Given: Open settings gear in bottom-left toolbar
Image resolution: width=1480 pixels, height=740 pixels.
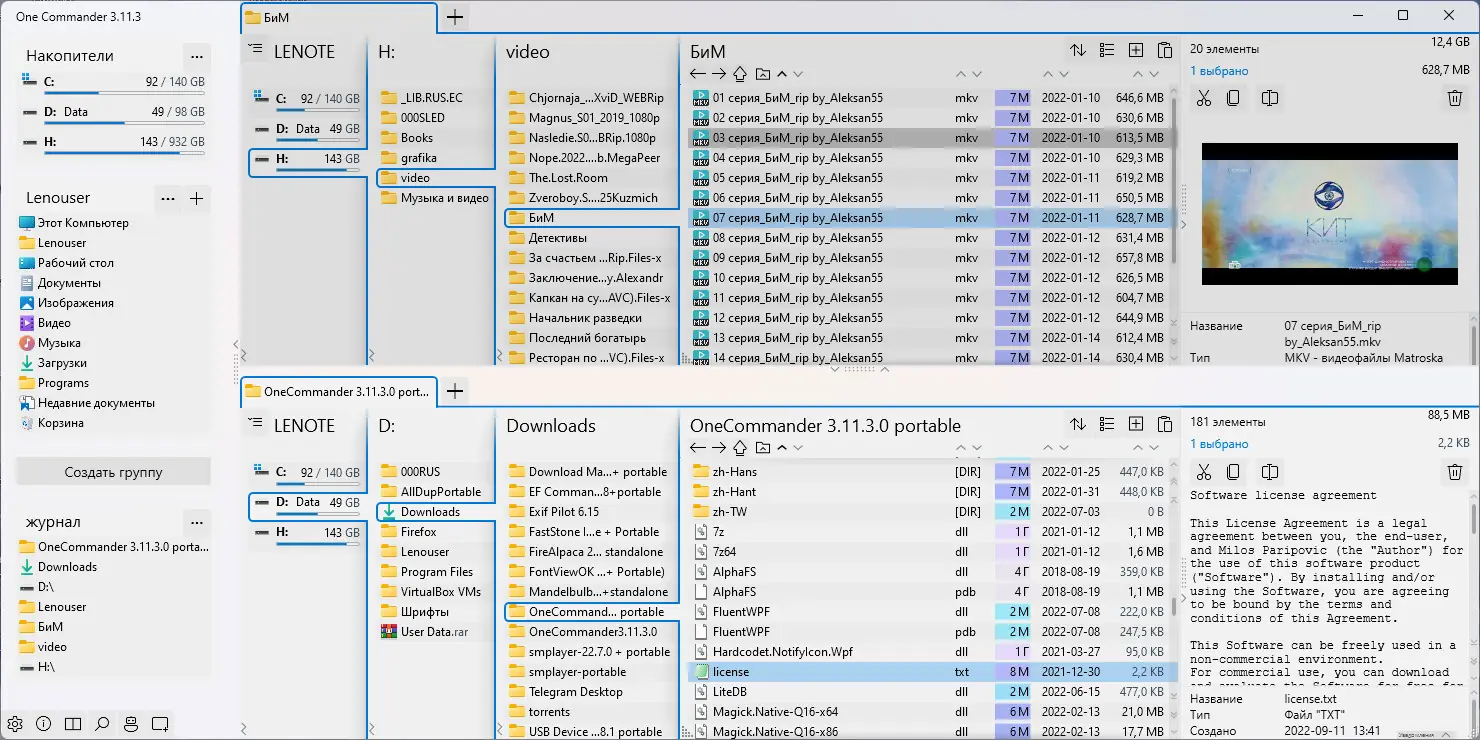Looking at the screenshot, I should click(15, 723).
